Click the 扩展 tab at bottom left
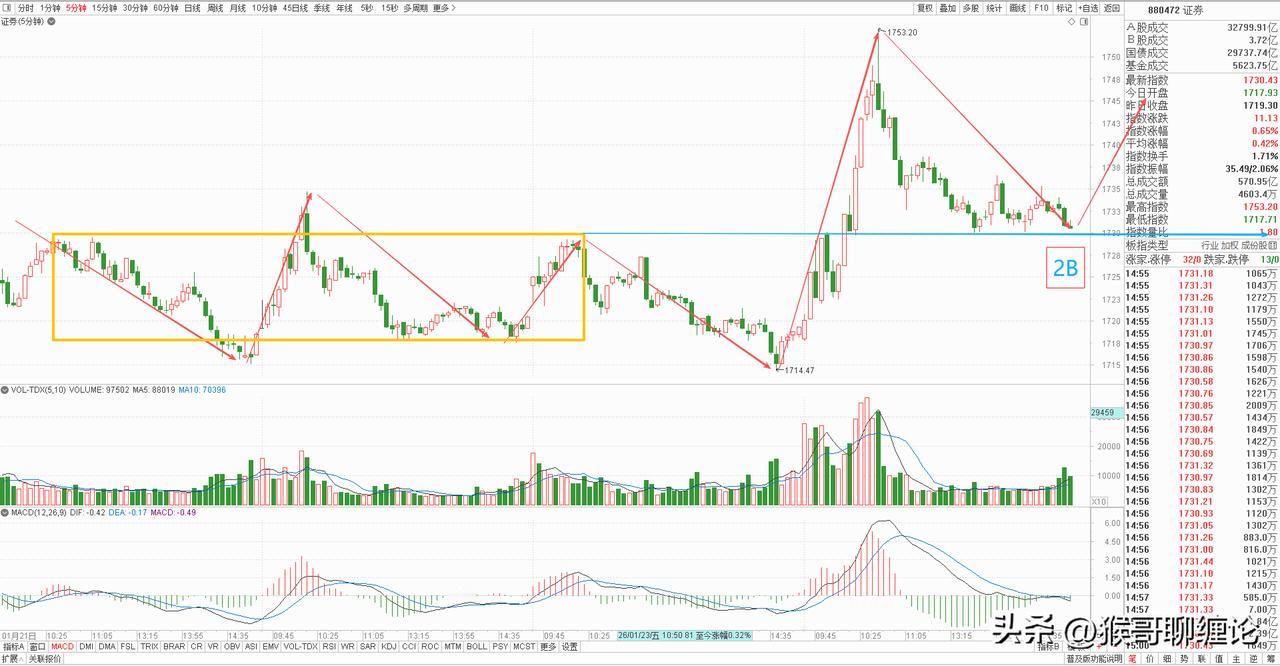 pos(12,659)
